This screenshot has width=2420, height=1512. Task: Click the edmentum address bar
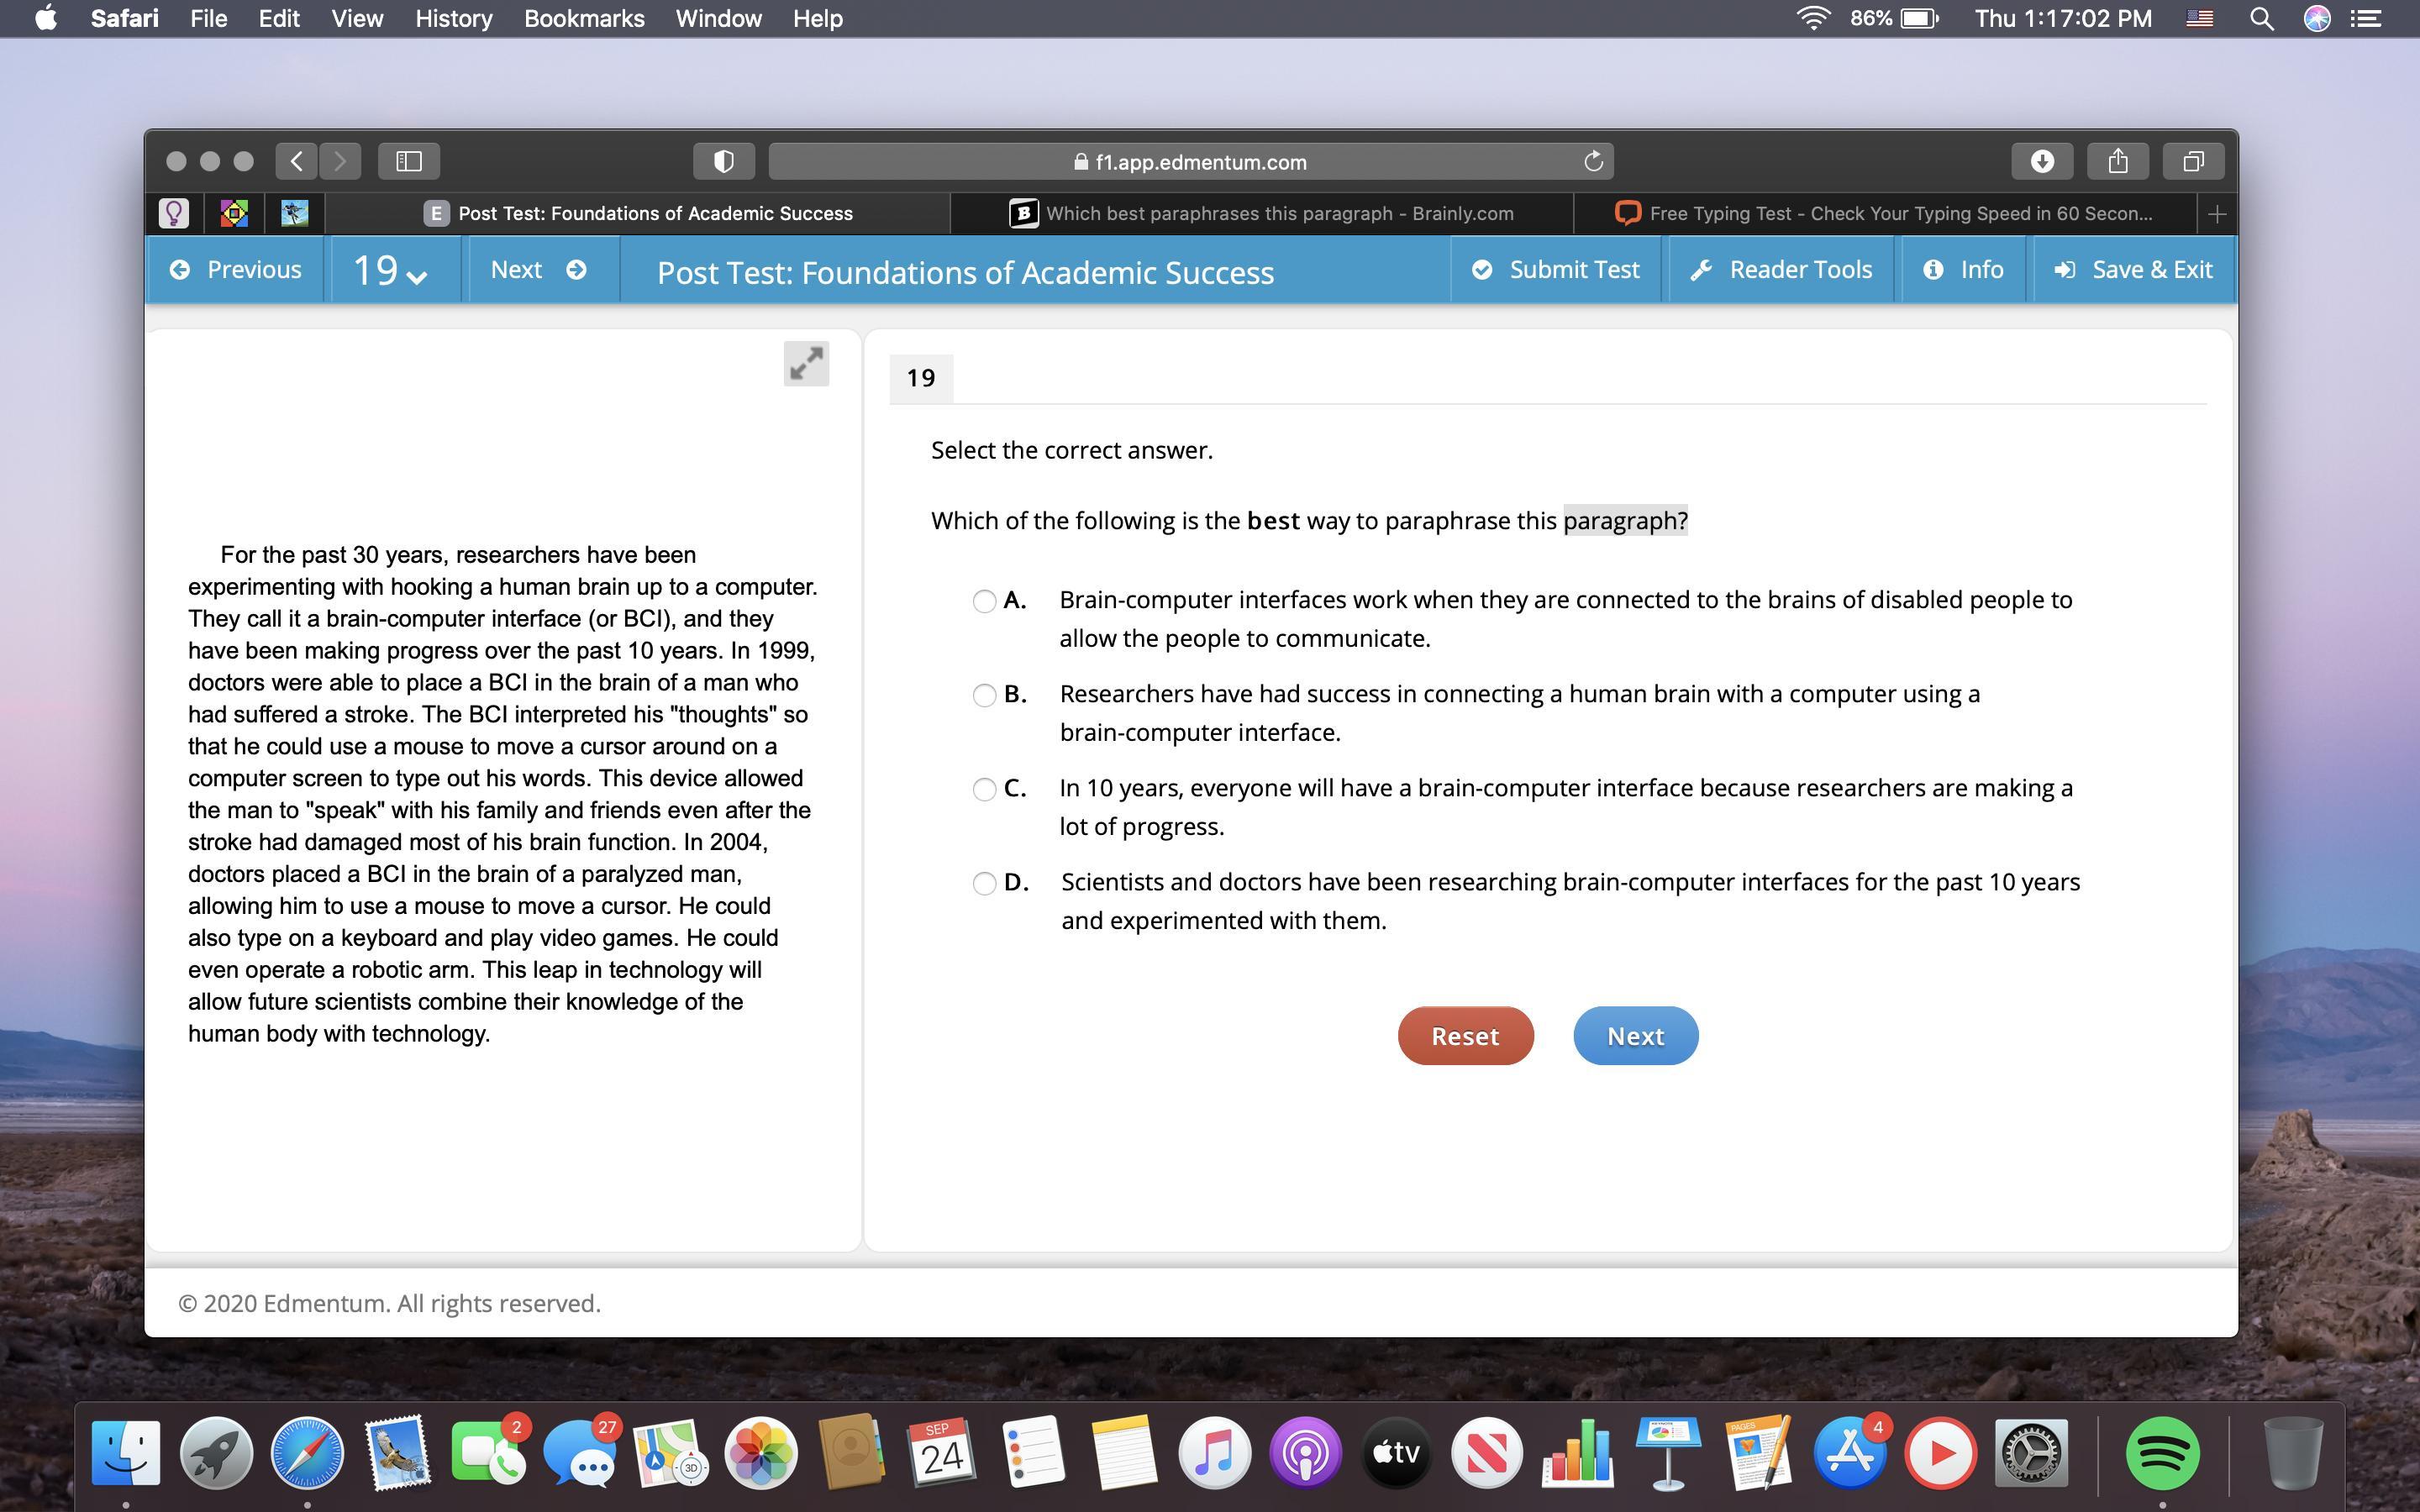pyautogui.click(x=1190, y=161)
